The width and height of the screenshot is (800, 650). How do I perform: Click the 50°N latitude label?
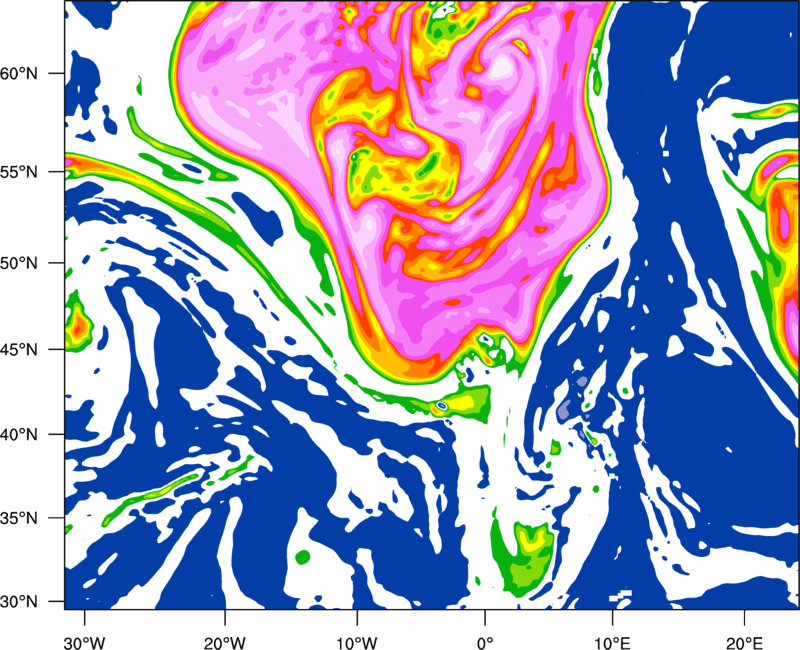pyautogui.click(x=19, y=264)
